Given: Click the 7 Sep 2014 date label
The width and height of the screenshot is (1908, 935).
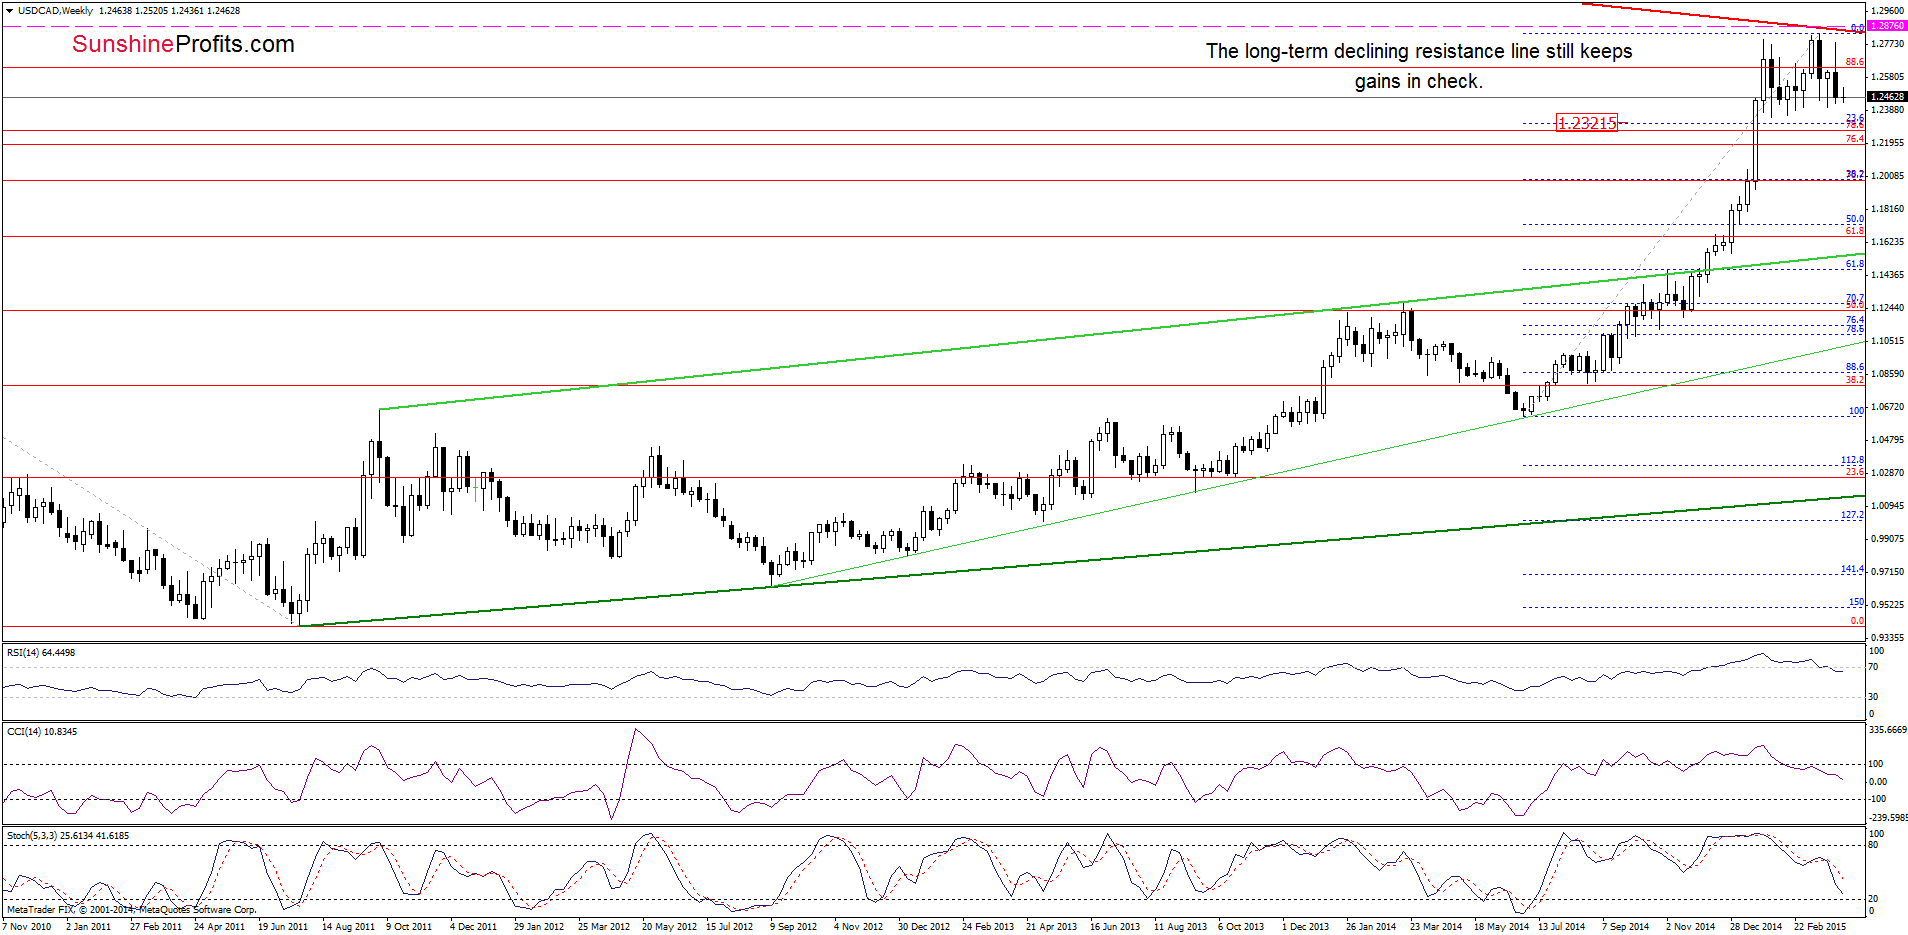Looking at the screenshot, I should pos(1626,927).
